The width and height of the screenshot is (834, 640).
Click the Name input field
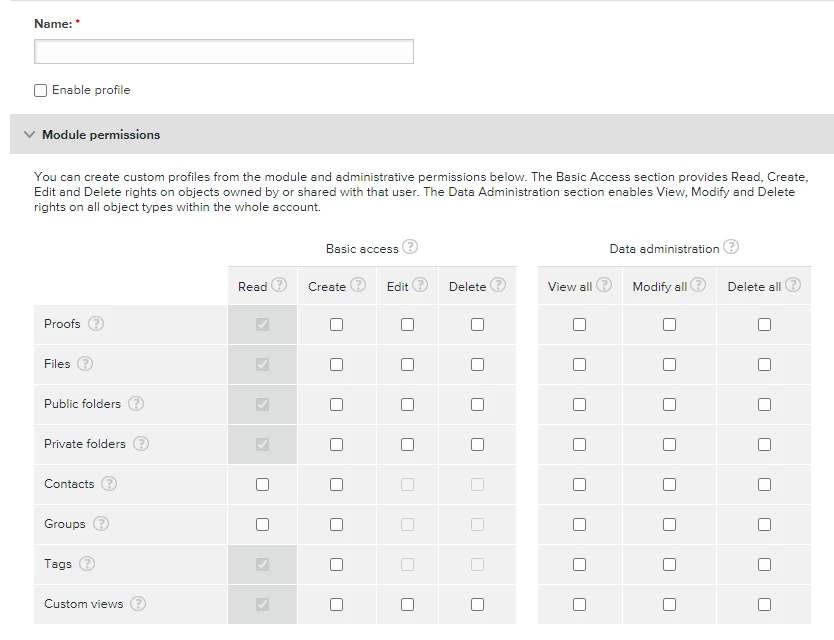click(224, 52)
